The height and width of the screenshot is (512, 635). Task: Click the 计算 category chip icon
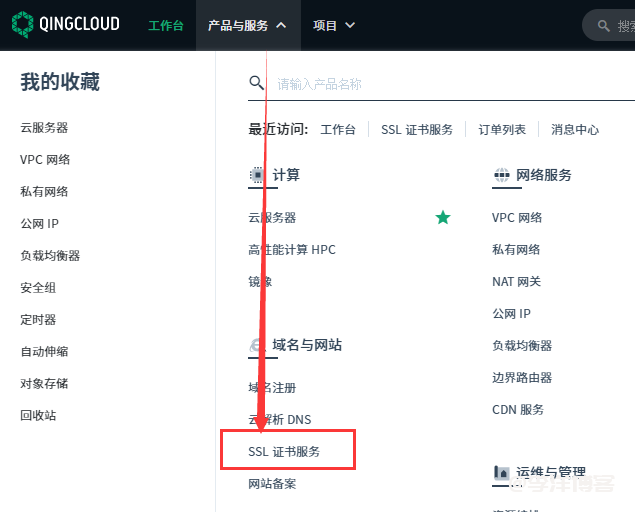257,175
